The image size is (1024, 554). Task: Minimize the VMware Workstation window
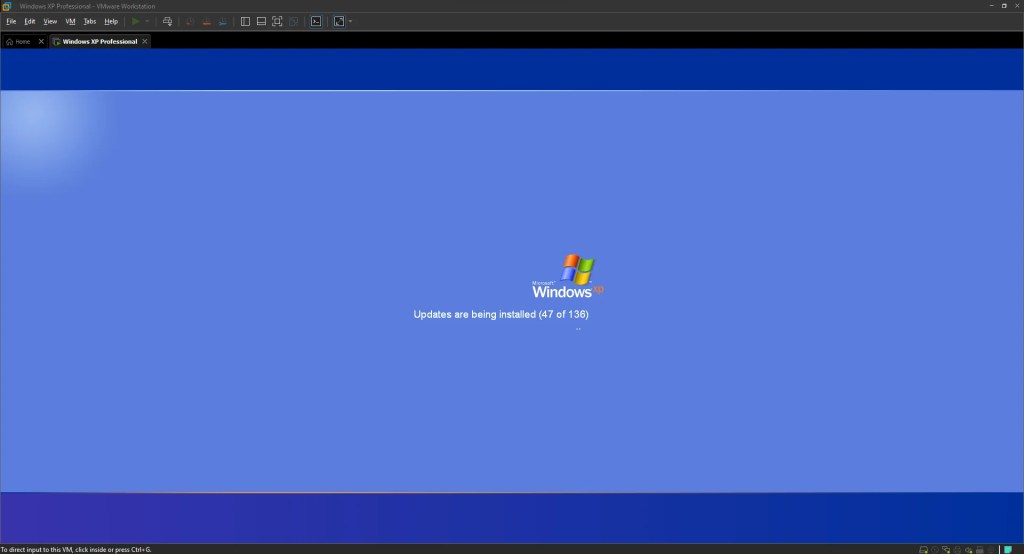[991, 6]
